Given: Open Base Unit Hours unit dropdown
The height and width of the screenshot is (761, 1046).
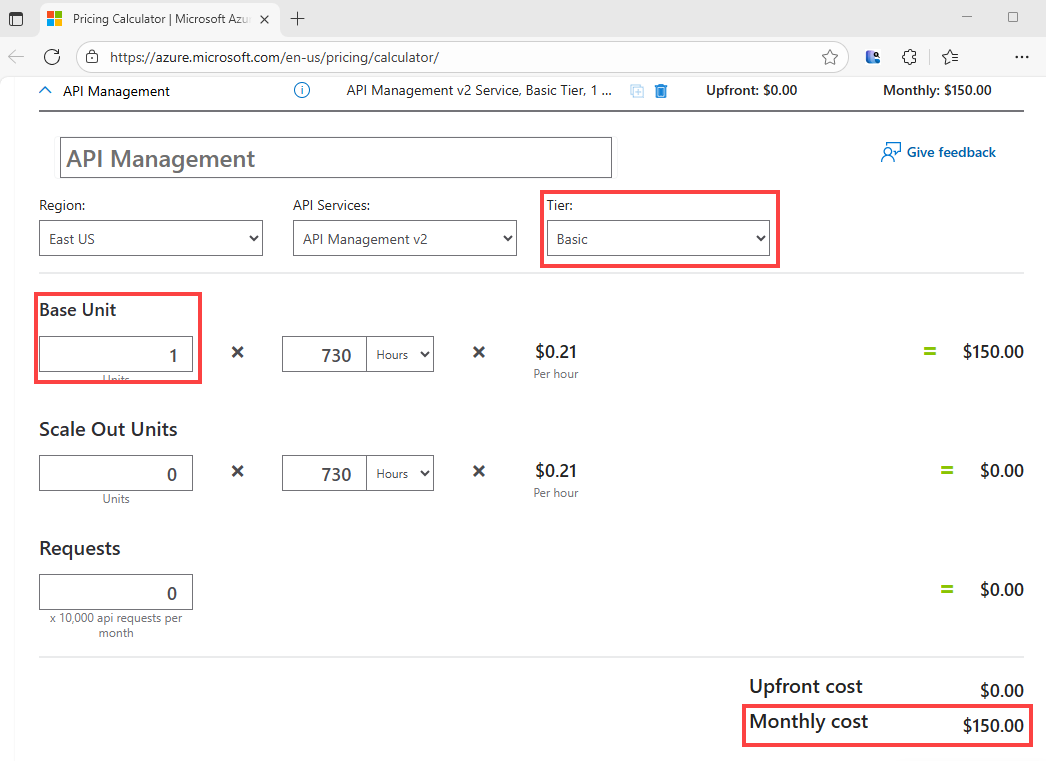Looking at the screenshot, I should coord(400,354).
